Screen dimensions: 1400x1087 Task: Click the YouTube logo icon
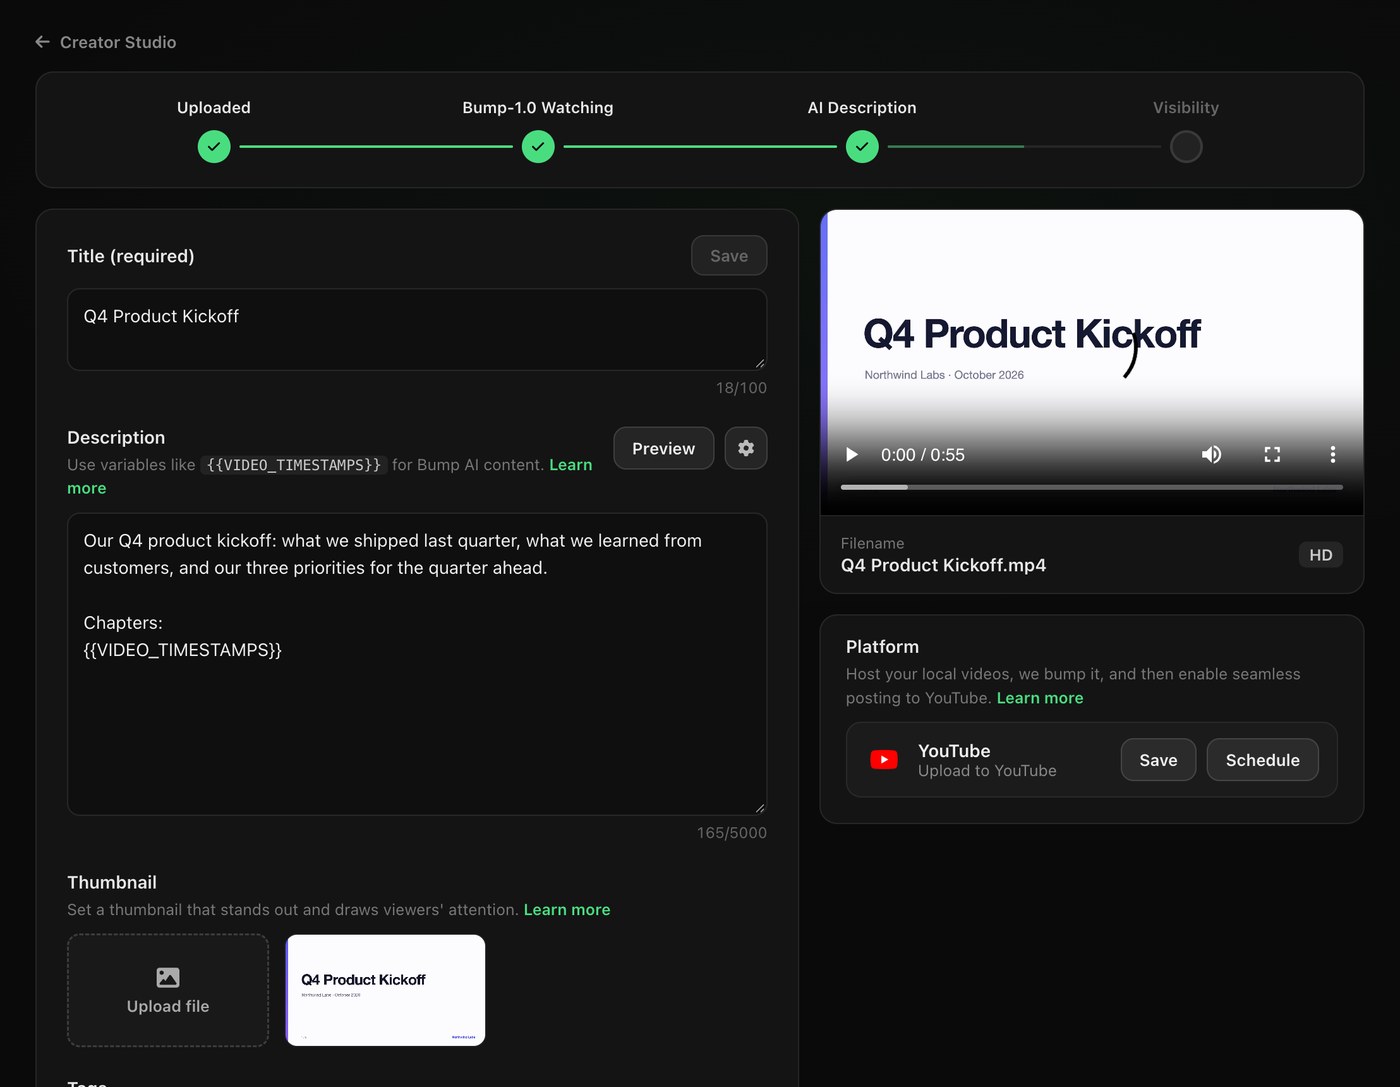tap(884, 760)
